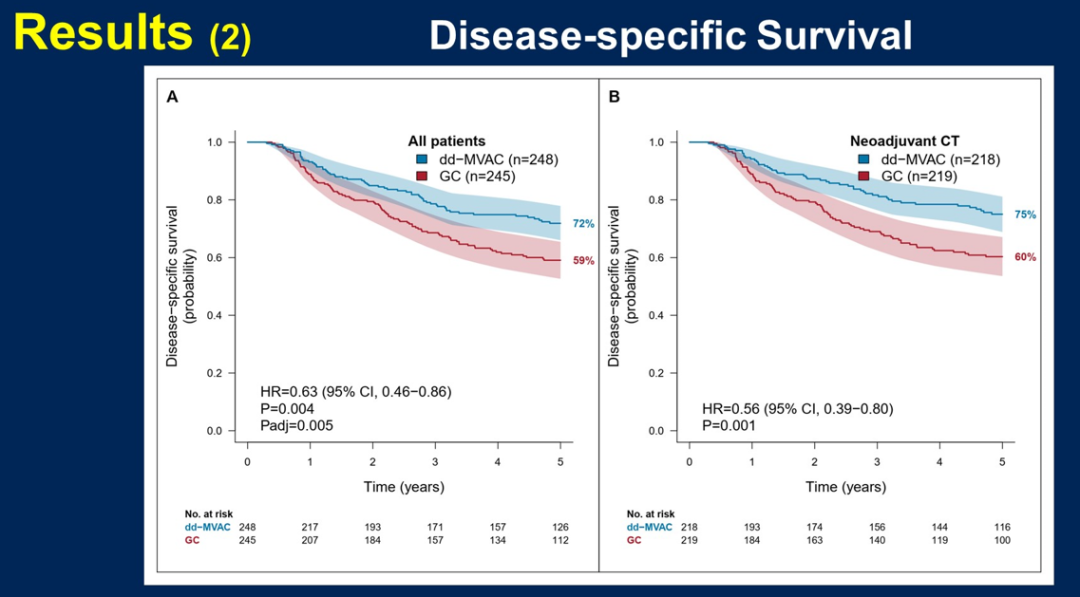
Task: Select the panel A letter label
Action: (x=172, y=97)
